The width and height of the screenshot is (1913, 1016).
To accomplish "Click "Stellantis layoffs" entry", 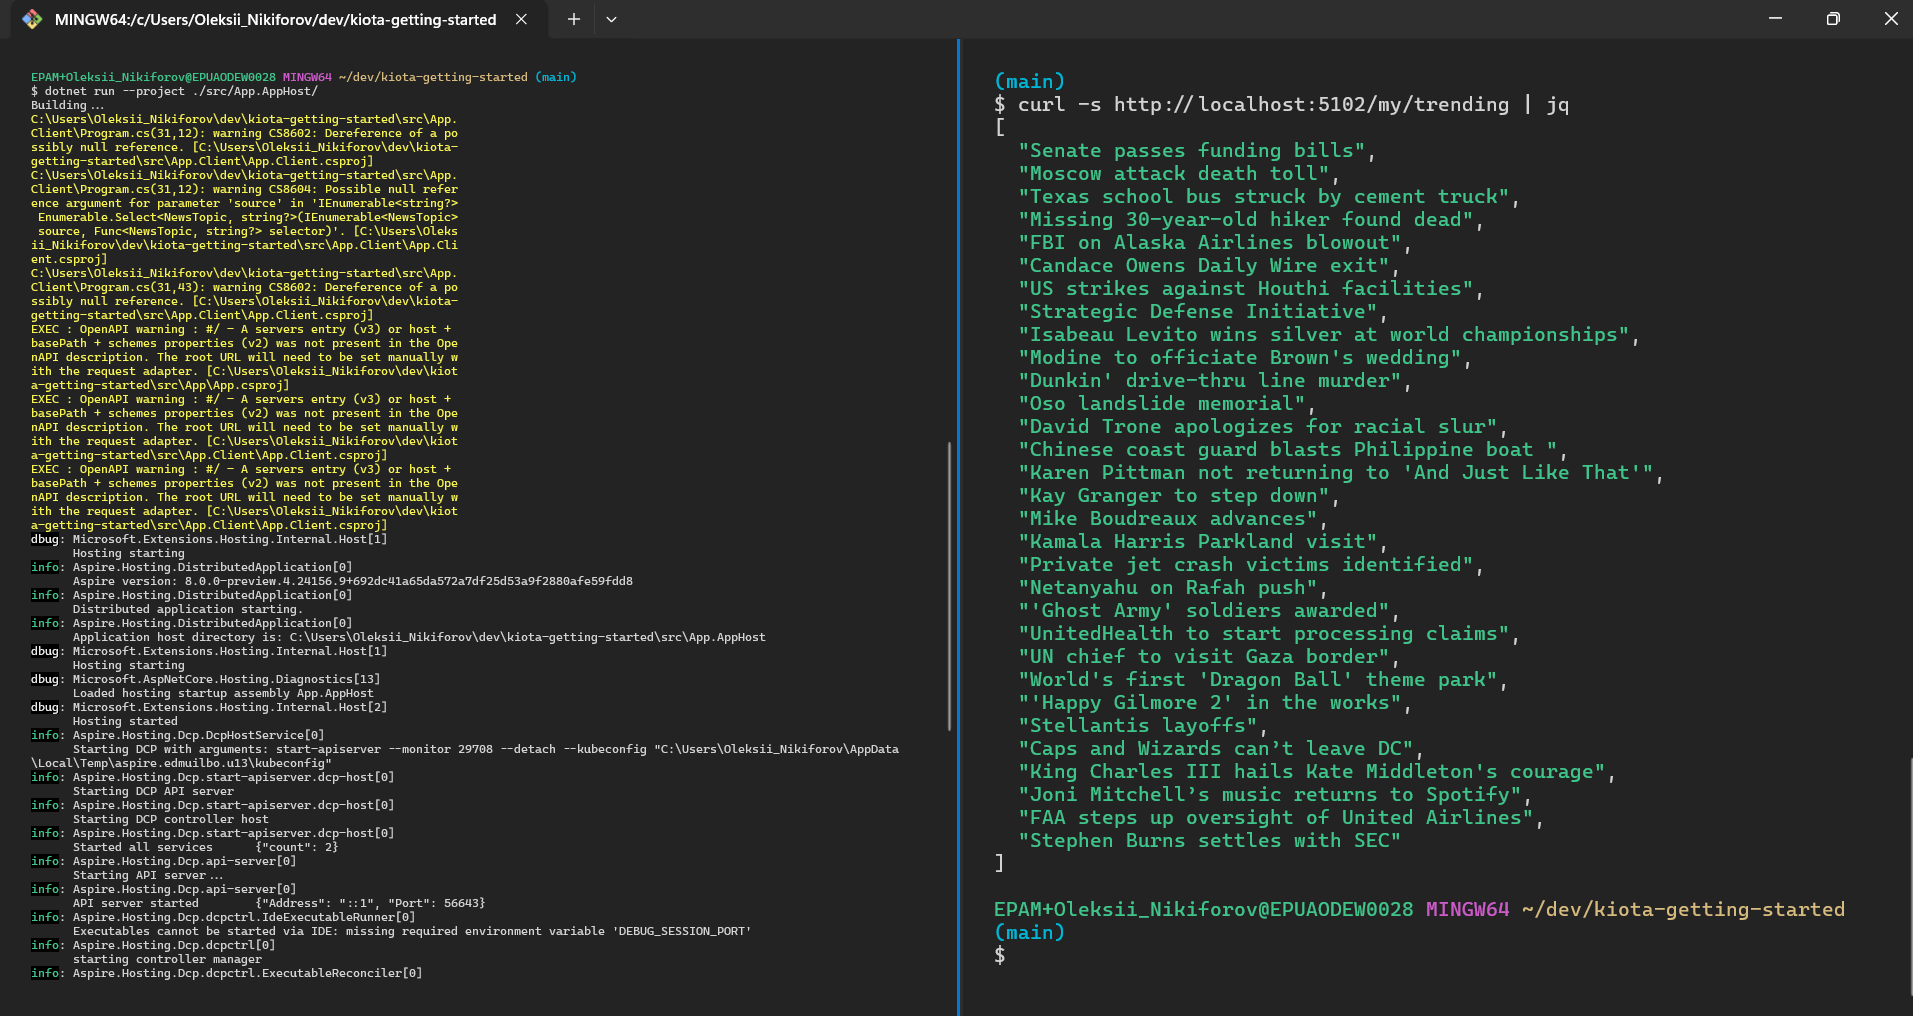I will (1142, 725).
